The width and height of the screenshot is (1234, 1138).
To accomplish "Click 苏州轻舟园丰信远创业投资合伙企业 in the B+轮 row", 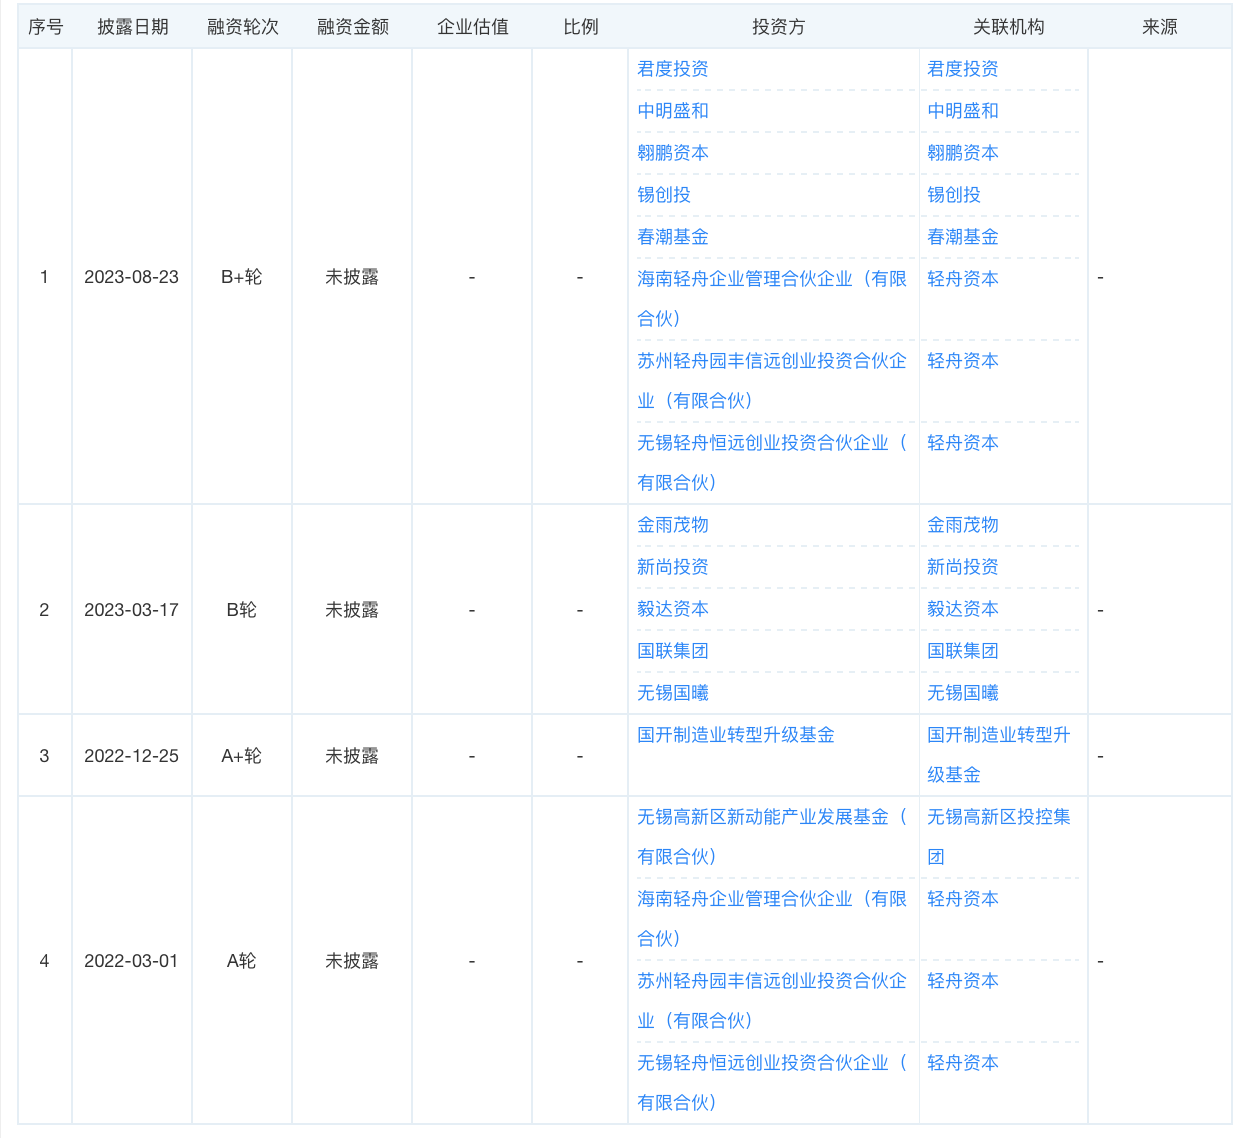I will click(x=772, y=381).
